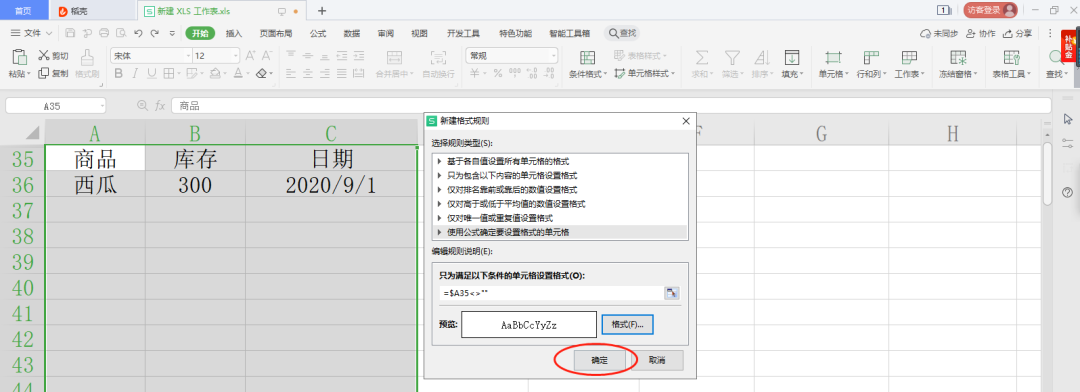Screen dimensions: 1080x392
Task: Open the 公式 ribbon tab
Action: coord(318,33)
